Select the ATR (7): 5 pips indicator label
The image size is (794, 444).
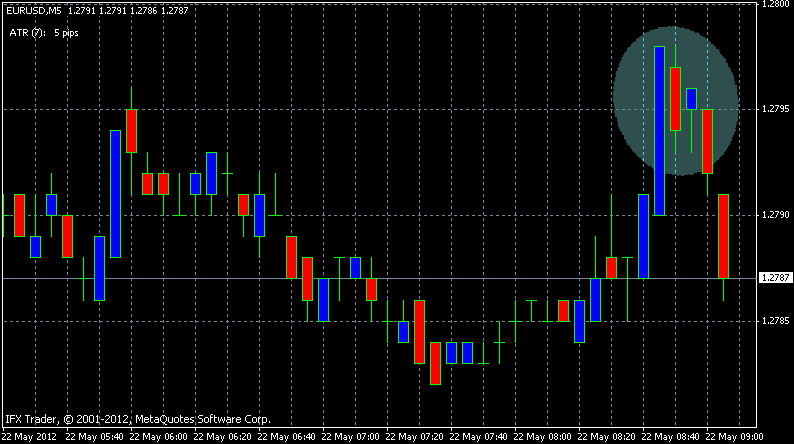[44, 33]
